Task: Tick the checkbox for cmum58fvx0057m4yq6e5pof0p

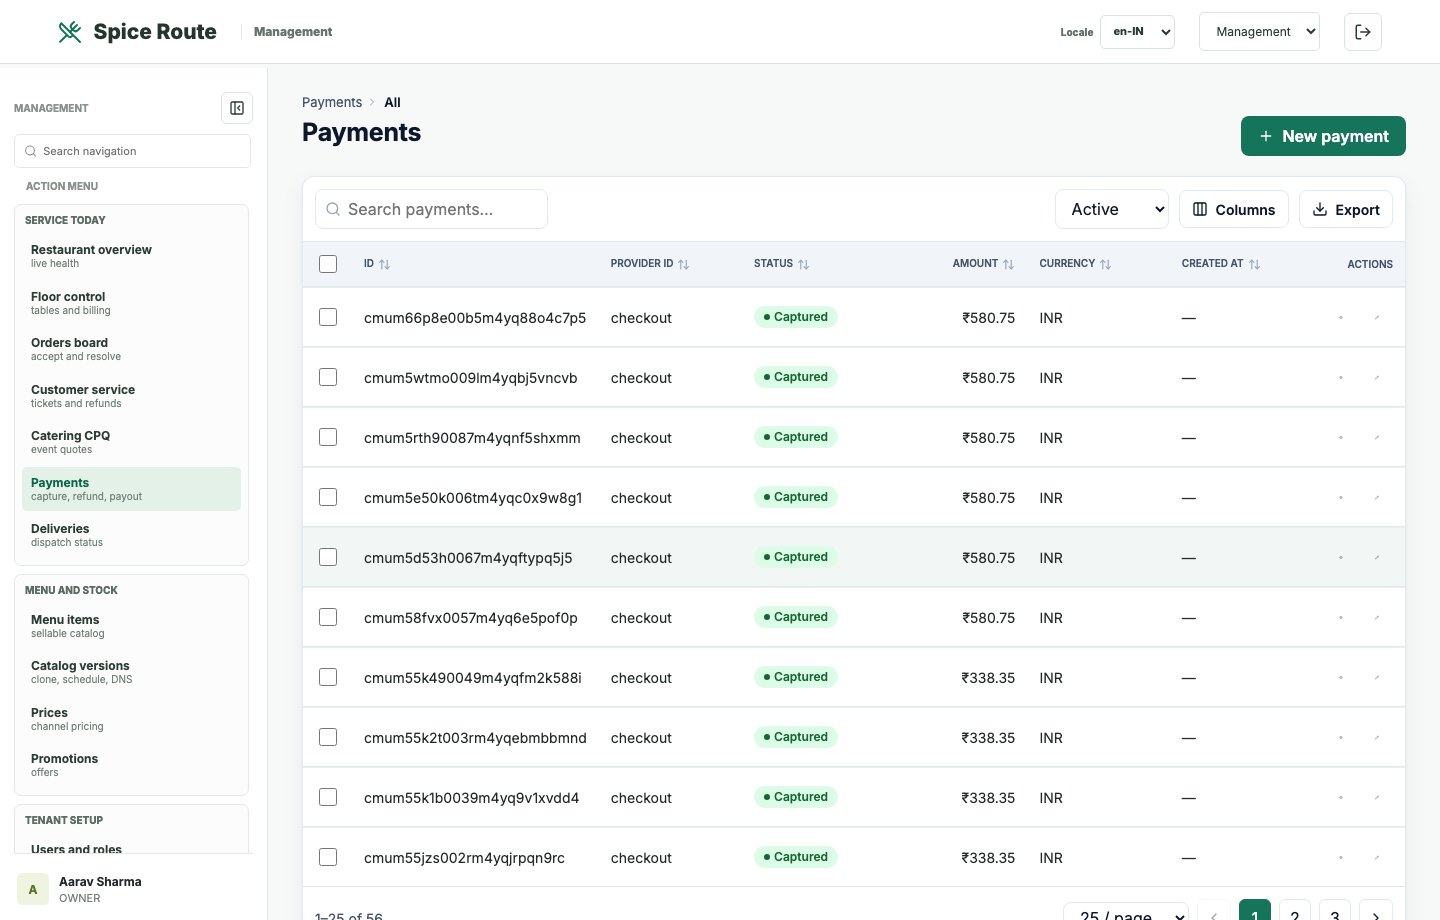Action: point(328,617)
